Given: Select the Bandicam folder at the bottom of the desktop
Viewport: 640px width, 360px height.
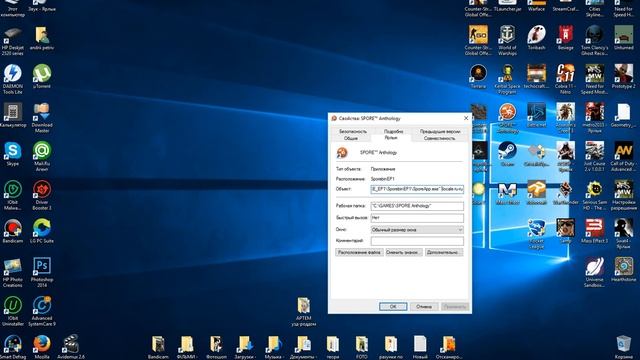Looking at the screenshot, I should click(x=158, y=347).
